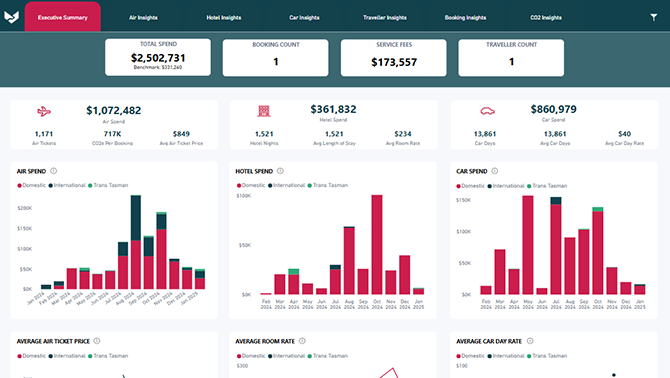Open info icon for Average Room Rate
The image size is (670, 378).
pos(302,341)
